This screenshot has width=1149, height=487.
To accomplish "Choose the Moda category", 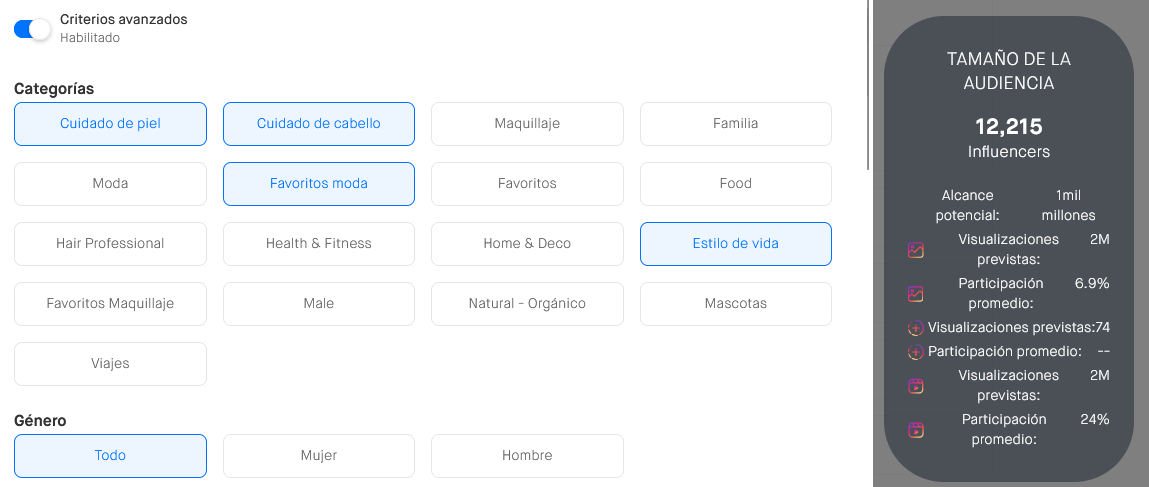I will tap(111, 184).
